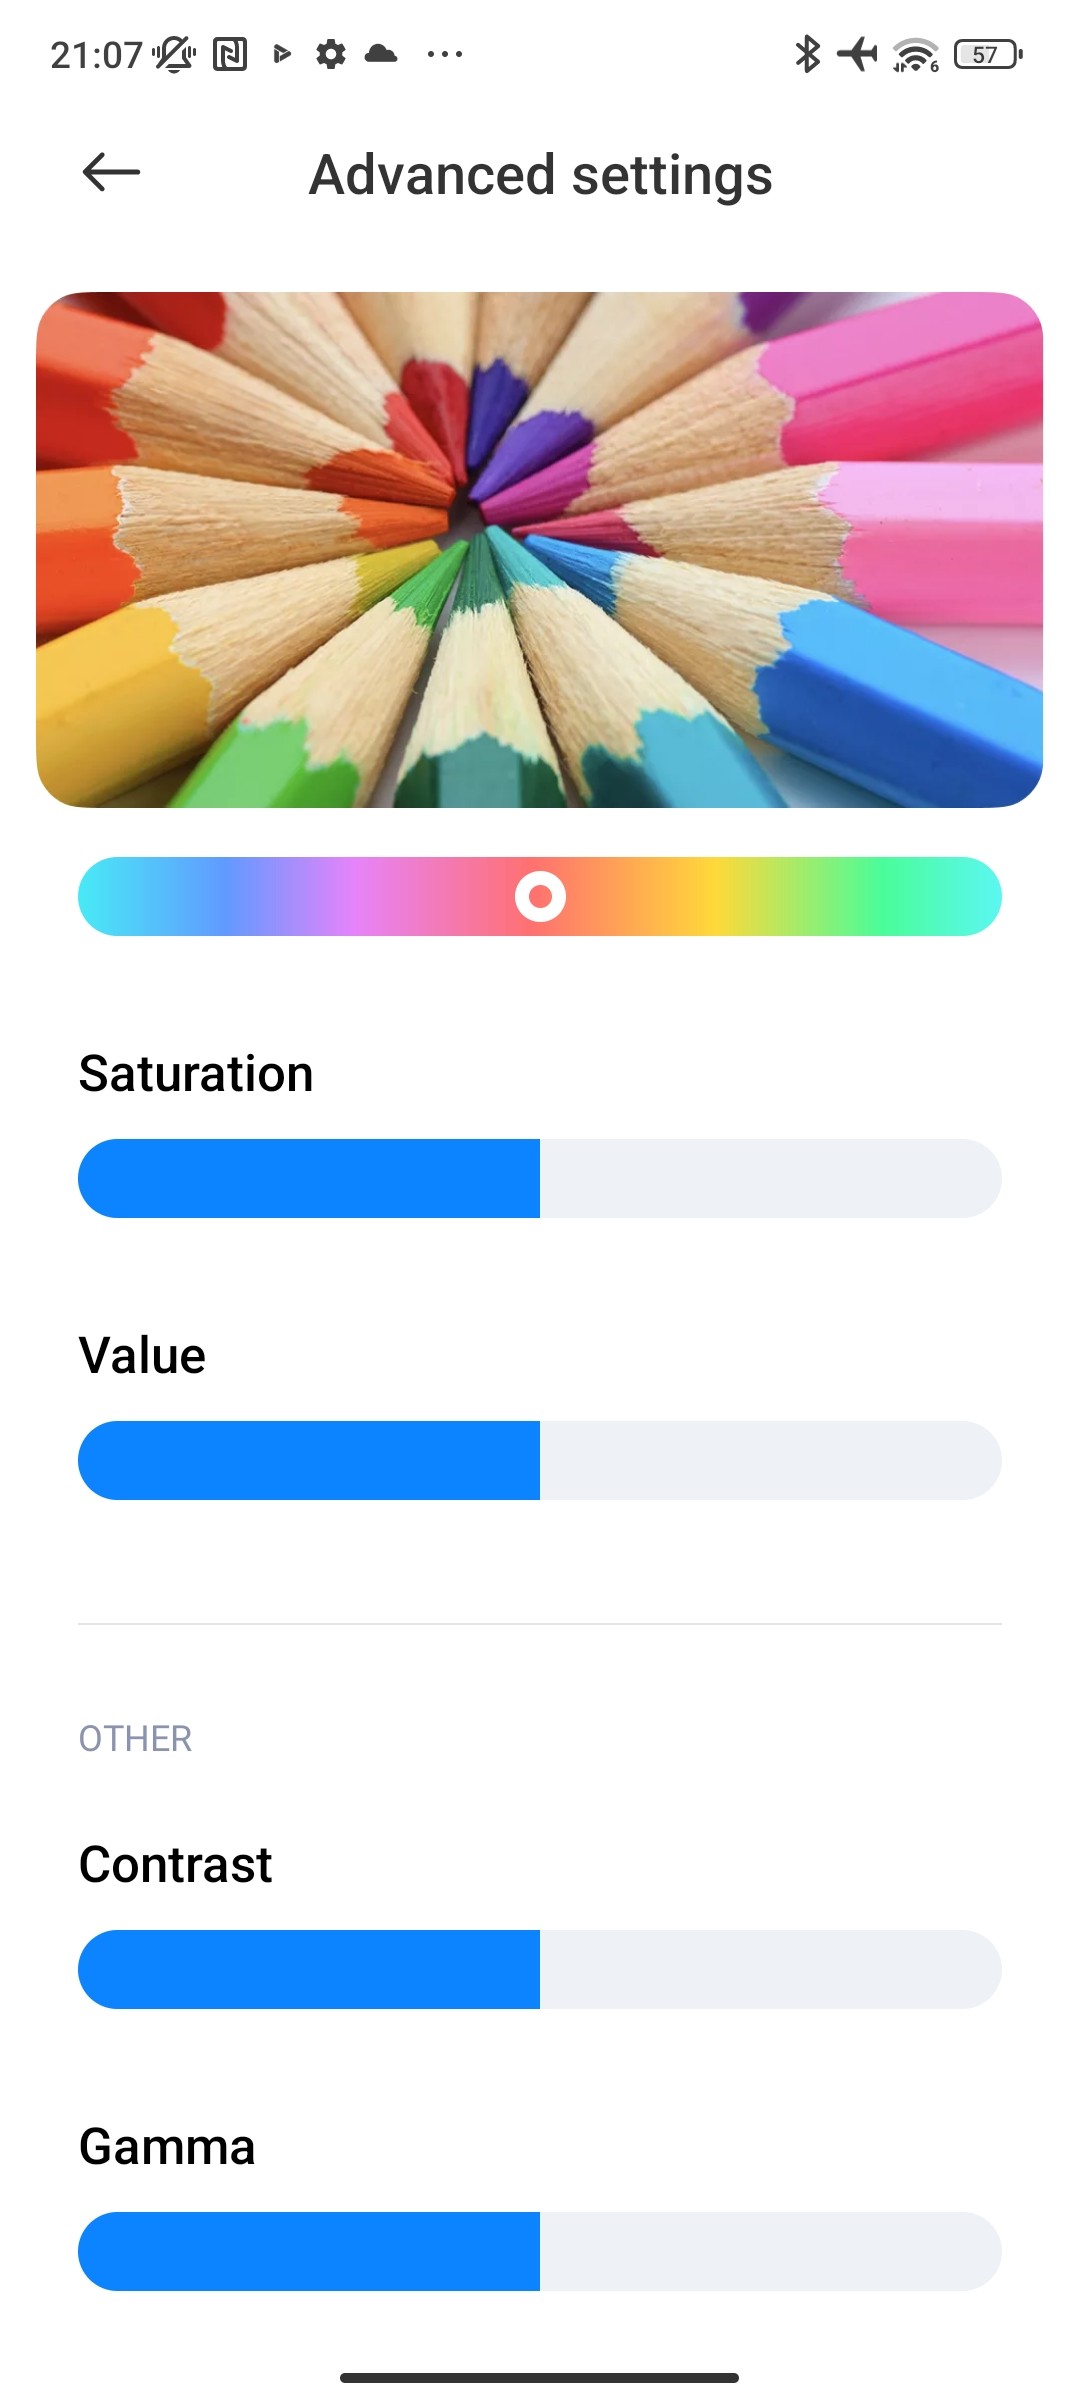The height and width of the screenshot is (2400, 1080).
Task: Tap the home gesture bar
Action: 540,2377
